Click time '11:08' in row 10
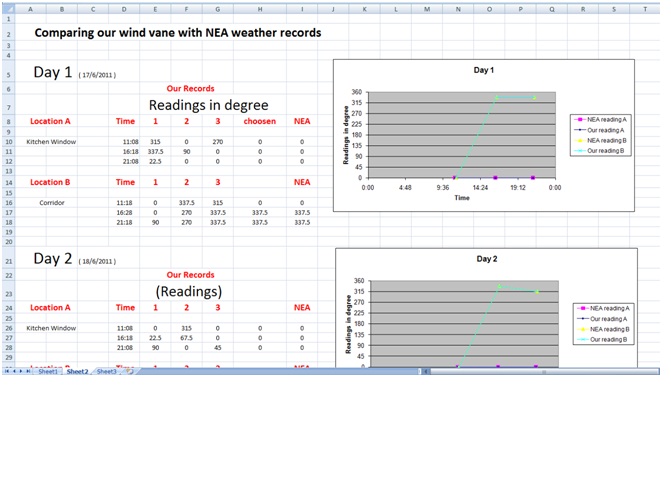Screen dimensions: 671x481 (131, 142)
